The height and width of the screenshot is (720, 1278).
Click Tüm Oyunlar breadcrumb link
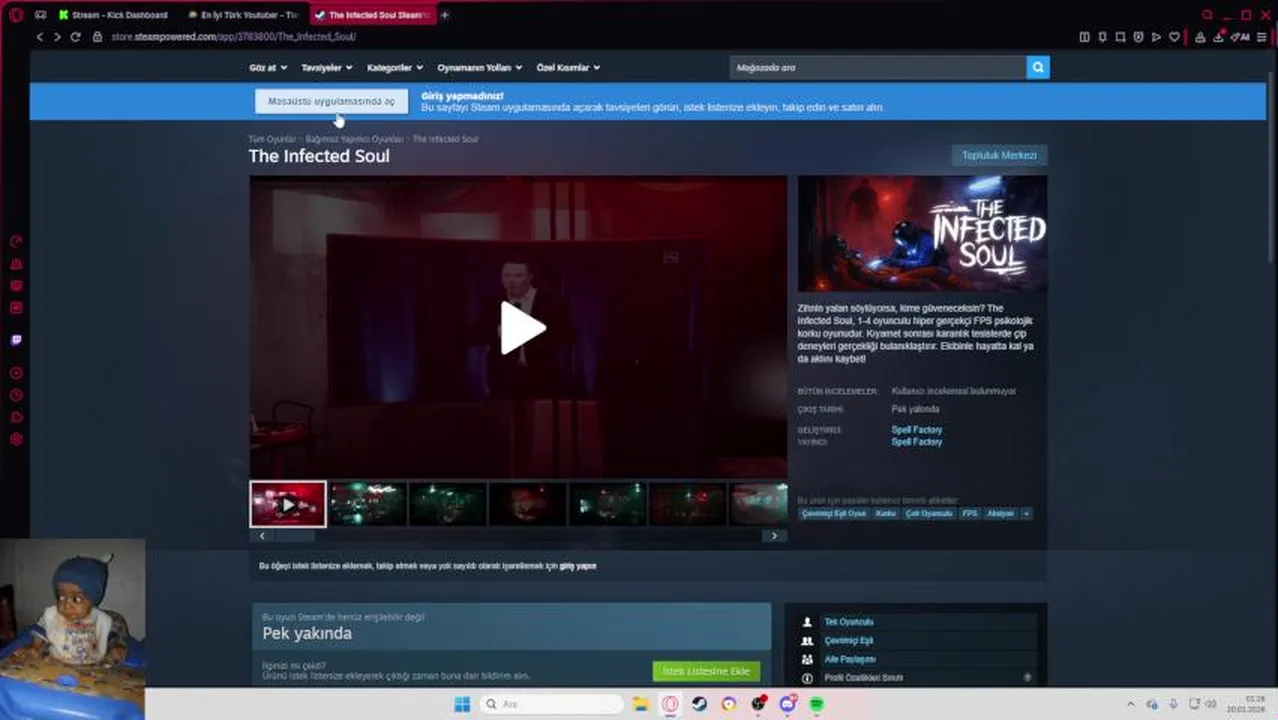coord(272,139)
